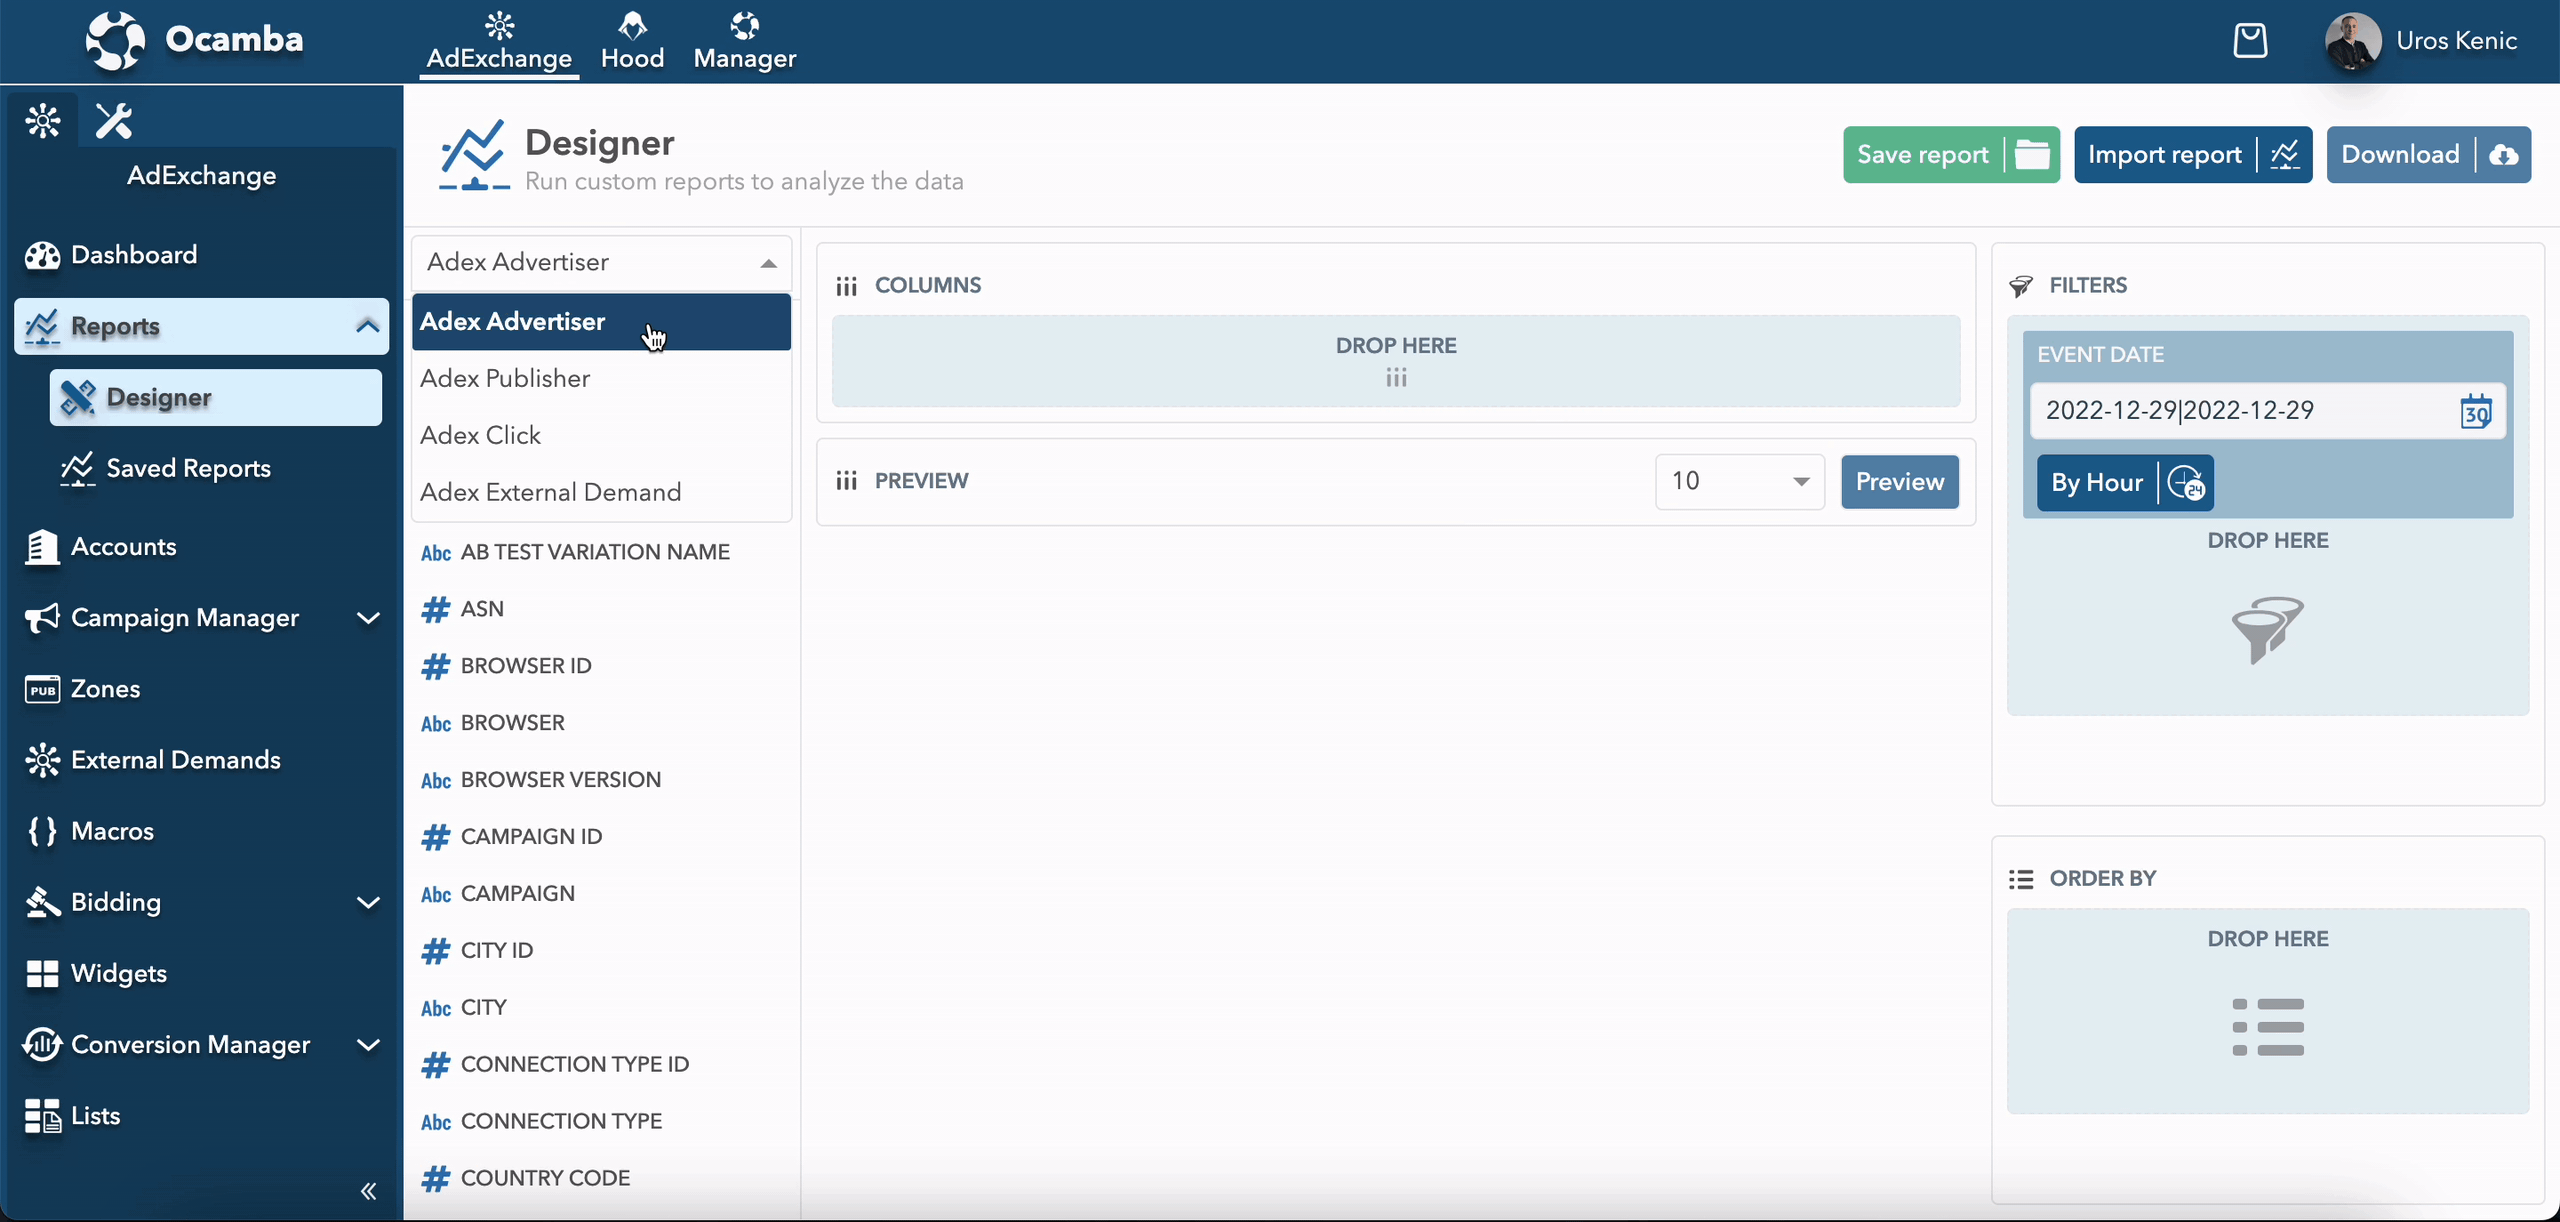This screenshot has width=2560, height=1222.
Task: Choose Adex Click option in list
Action: [601, 436]
